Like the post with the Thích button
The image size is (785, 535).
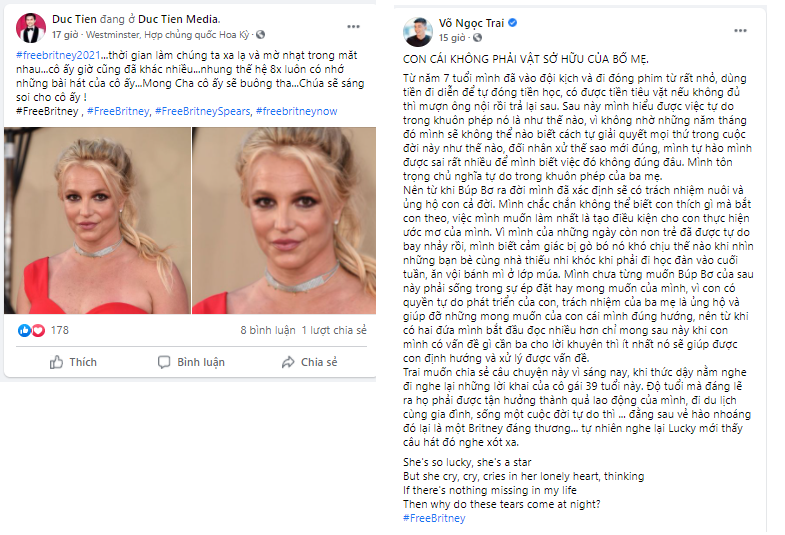[73, 362]
